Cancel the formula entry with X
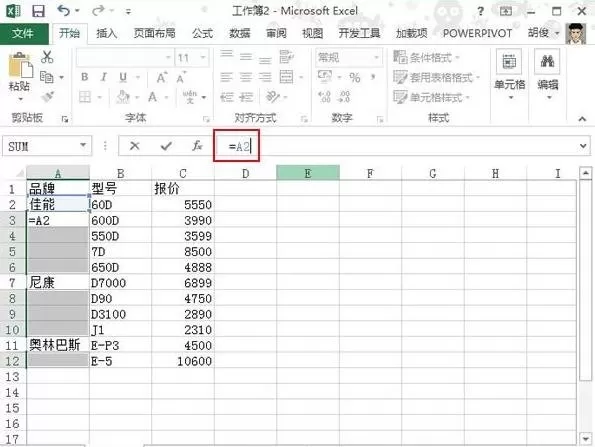This screenshot has height=447, width=595. pyautogui.click(x=134, y=146)
